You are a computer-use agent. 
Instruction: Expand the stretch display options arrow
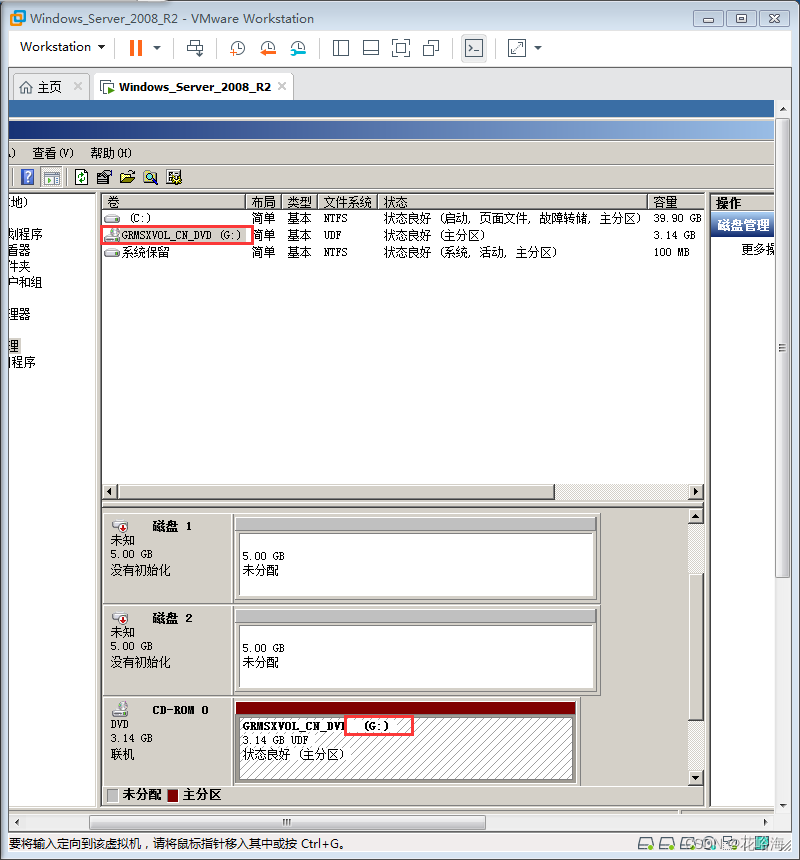[x=538, y=48]
